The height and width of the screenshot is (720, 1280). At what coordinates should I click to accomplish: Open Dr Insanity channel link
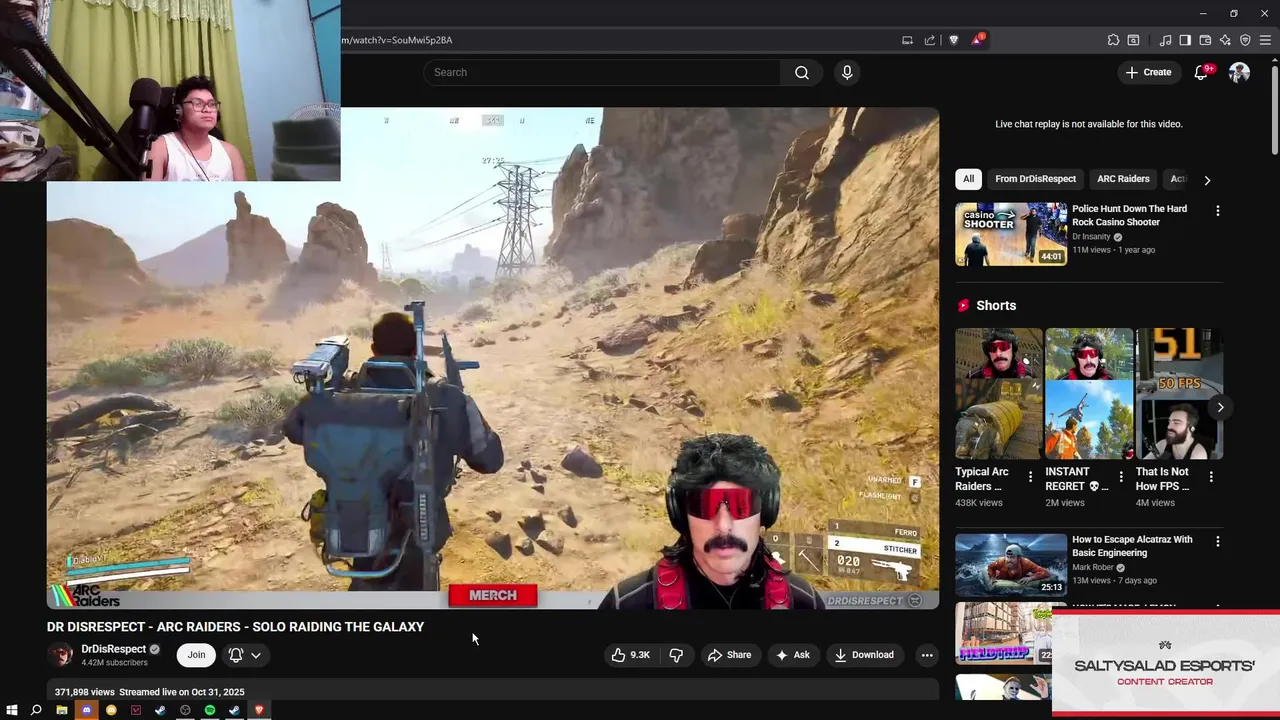1091,237
